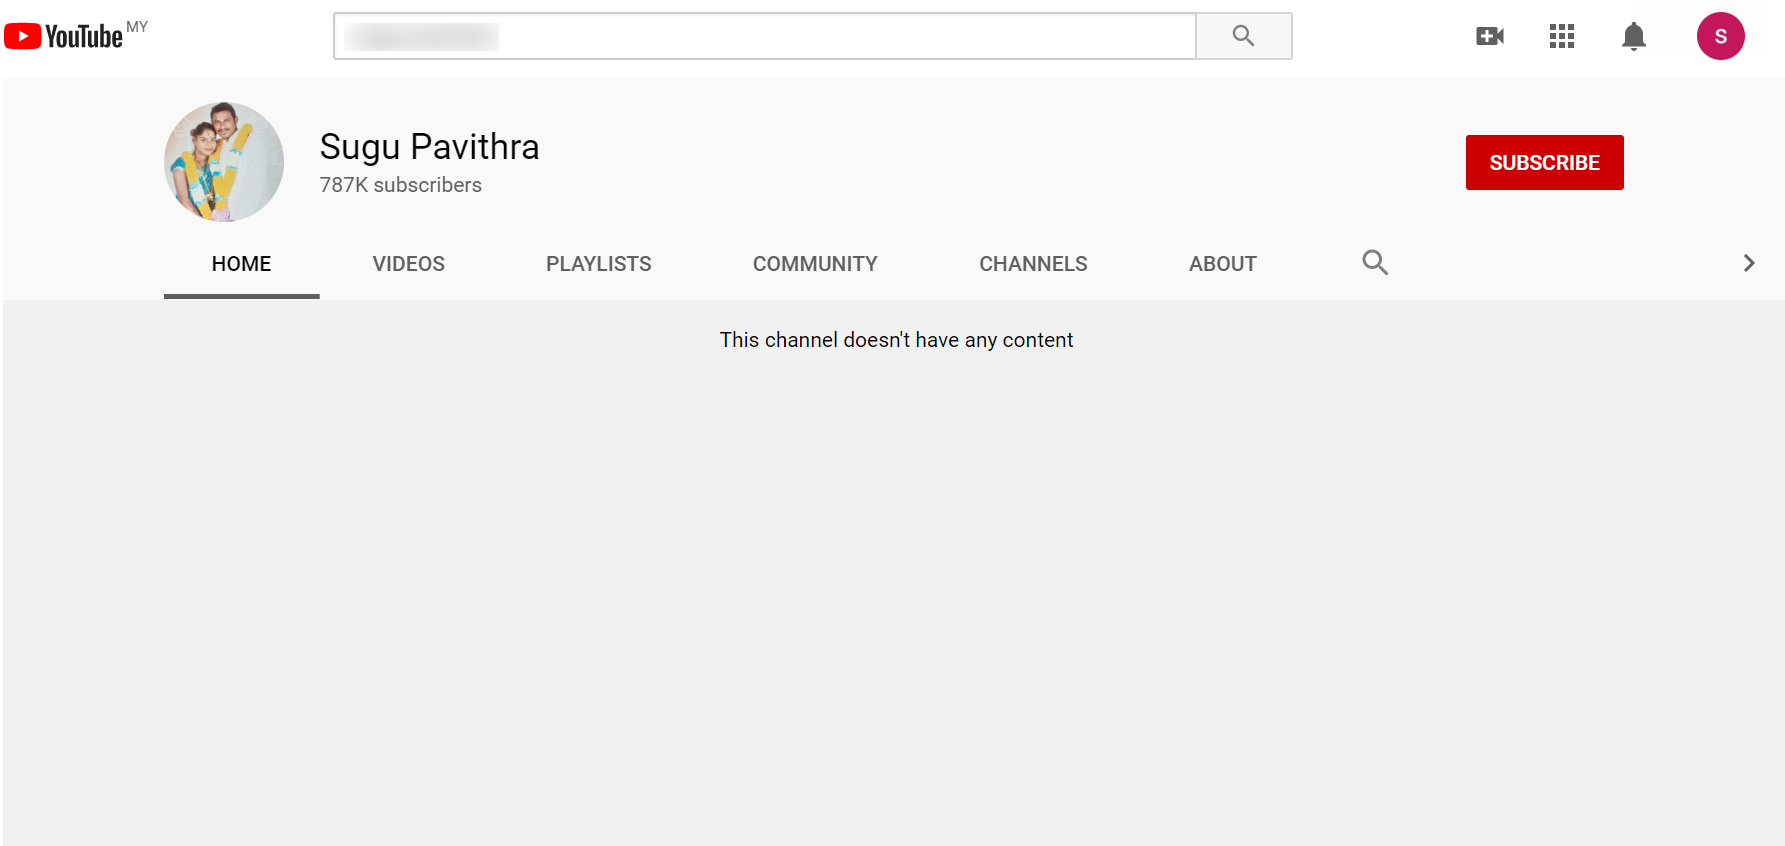Open the notifications bell

(x=1634, y=37)
